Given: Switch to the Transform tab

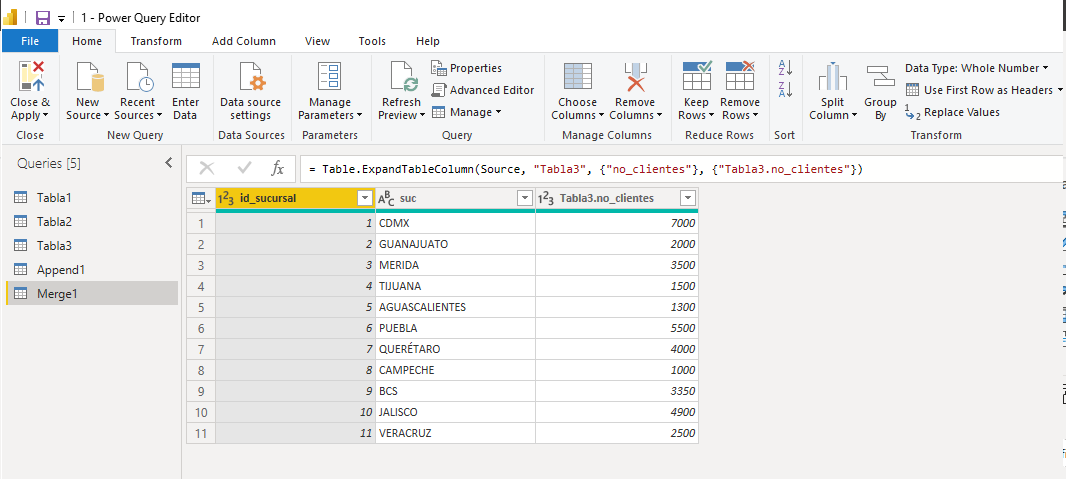Looking at the screenshot, I should pos(156,41).
